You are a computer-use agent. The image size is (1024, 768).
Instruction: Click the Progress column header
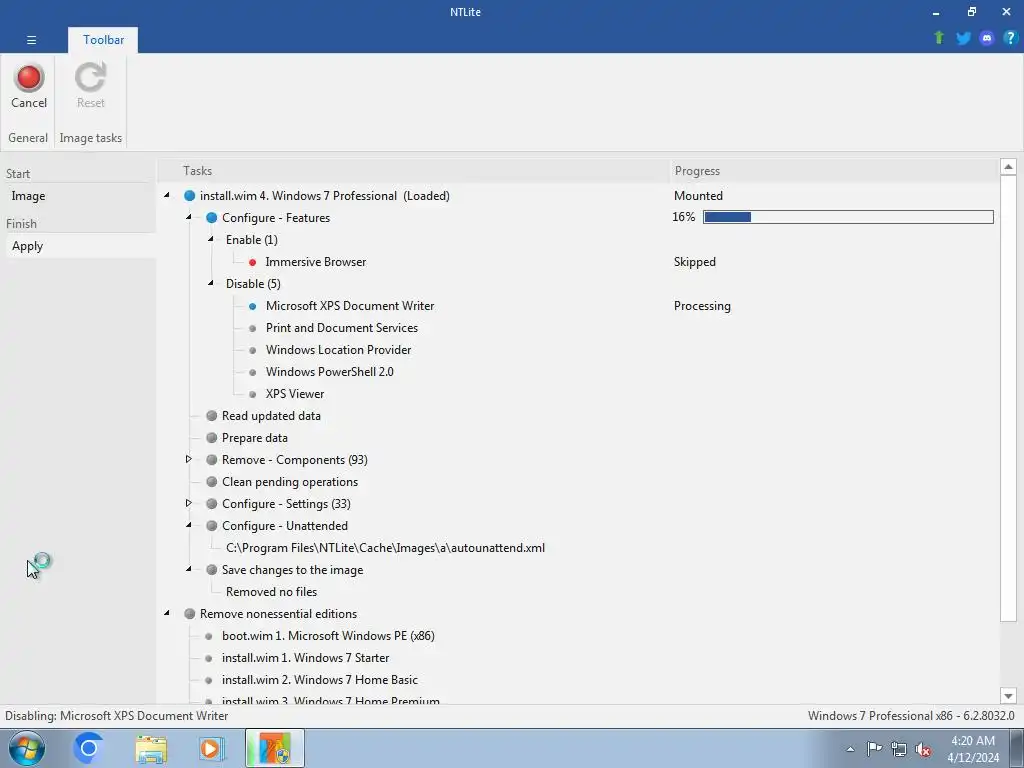point(834,171)
